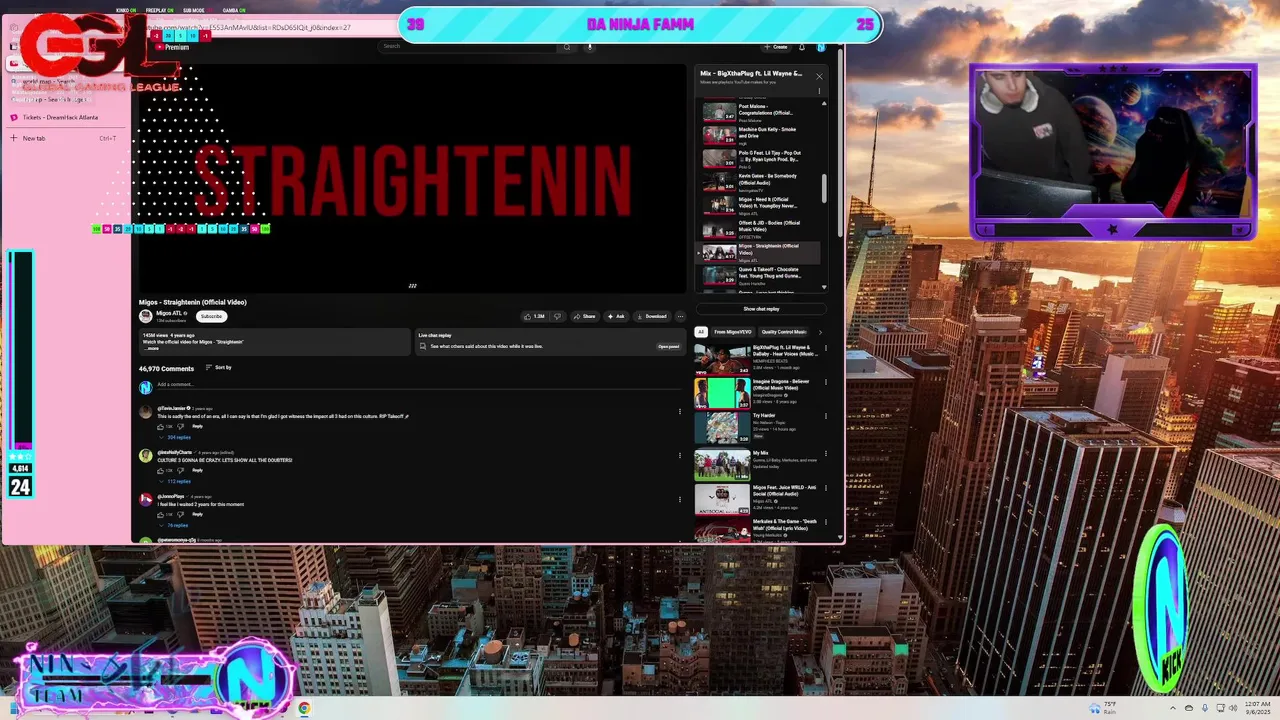Play Polo G Pop Out from playlist
Image resolution: width=1280 pixels, height=720 pixels.
pyautogui.click(x=759, y=158)
